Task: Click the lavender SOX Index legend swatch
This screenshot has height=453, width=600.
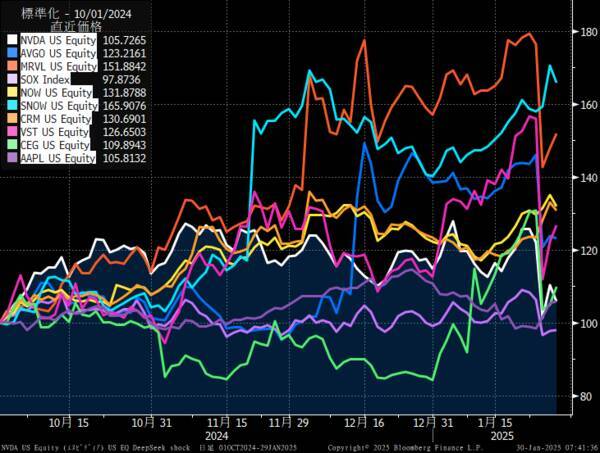Action: 13,79
